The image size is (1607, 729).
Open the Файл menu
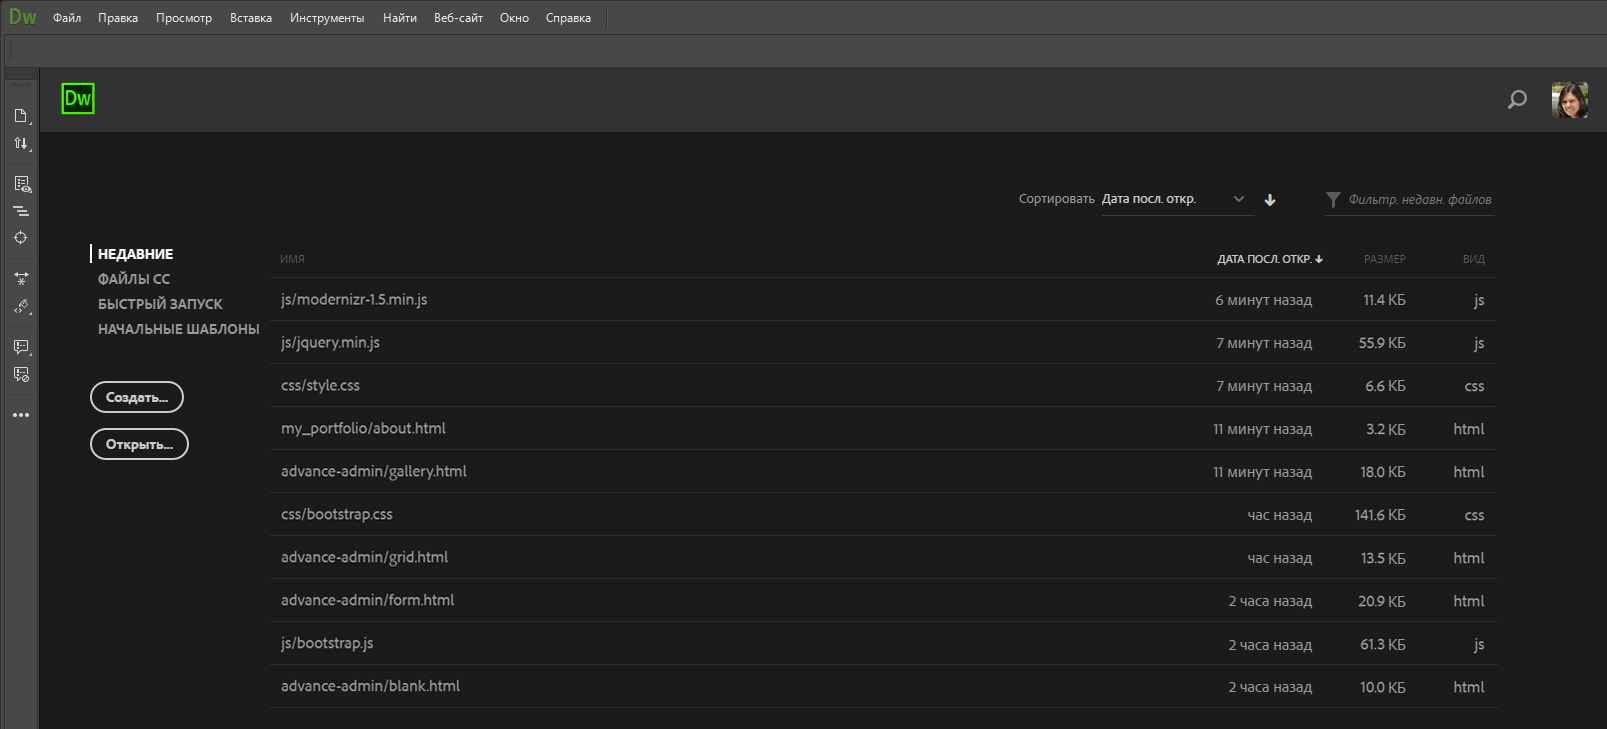pos(67,18)
